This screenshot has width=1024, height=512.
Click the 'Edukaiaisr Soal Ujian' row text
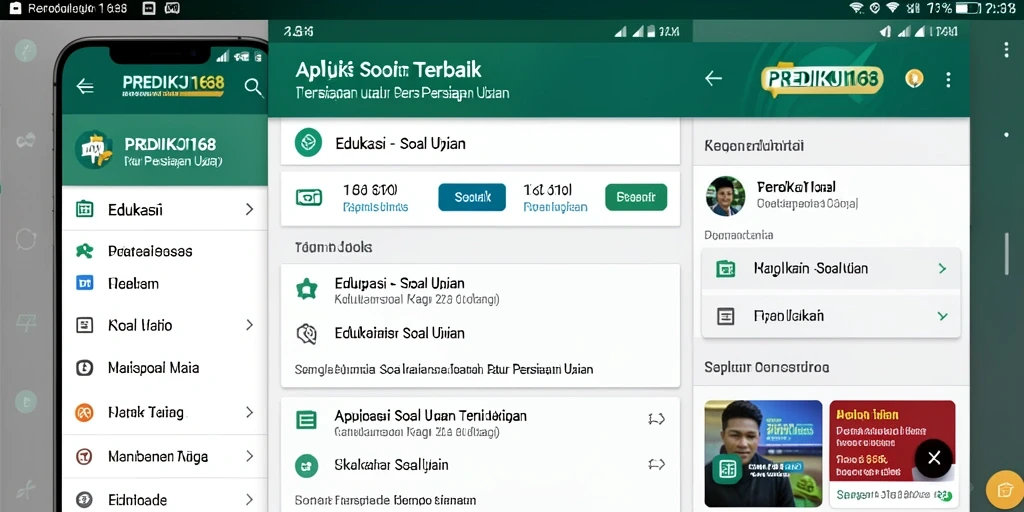click(400, 333)
